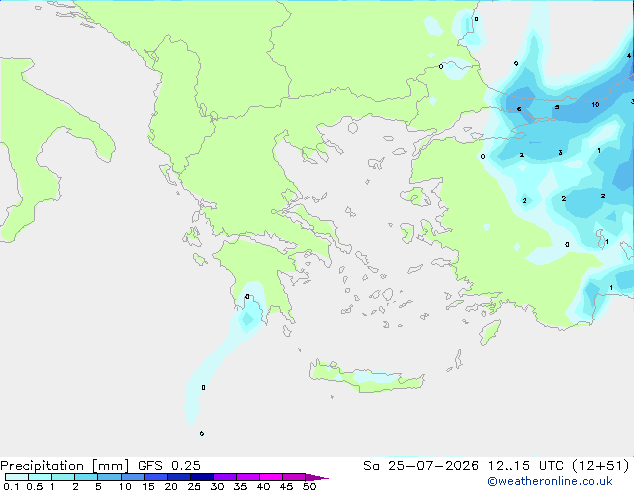Pick the 5–10 mm legend swatch
The image size is (634, 490).
[109, 477]
